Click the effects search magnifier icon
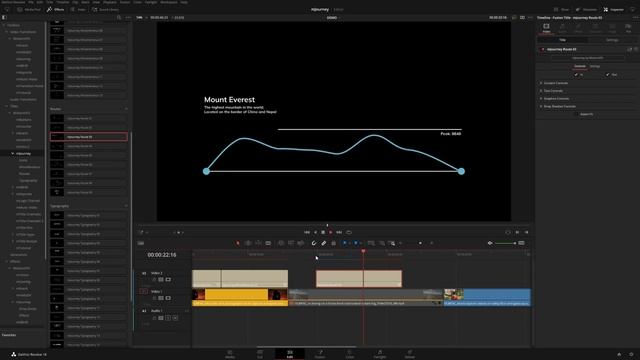Image resolution: width=640 pixels, height=360 pixels. point(119,18)
